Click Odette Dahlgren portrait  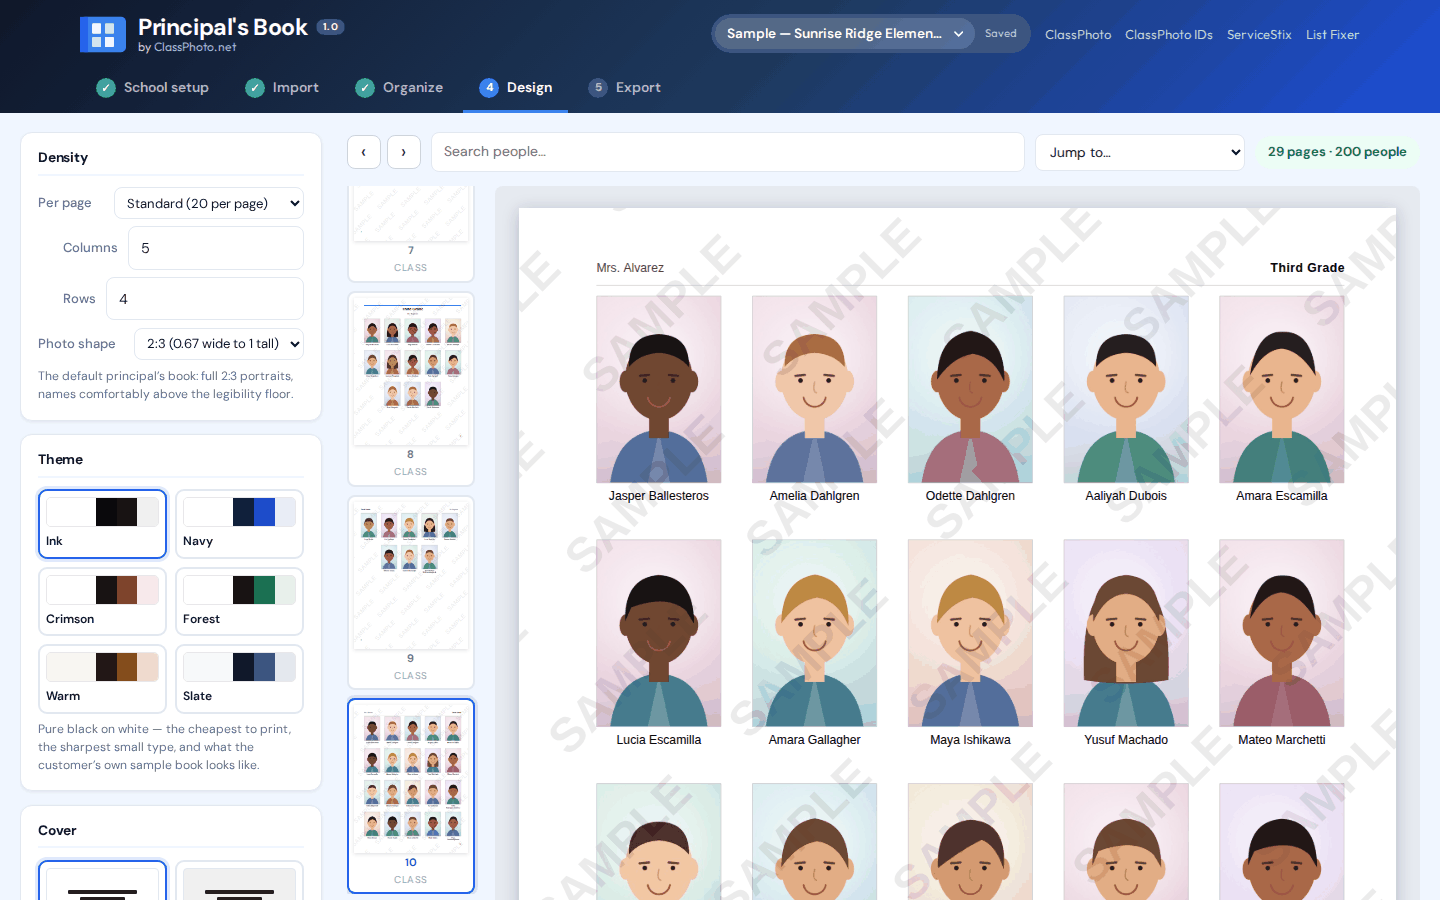(x=970, y=390)
